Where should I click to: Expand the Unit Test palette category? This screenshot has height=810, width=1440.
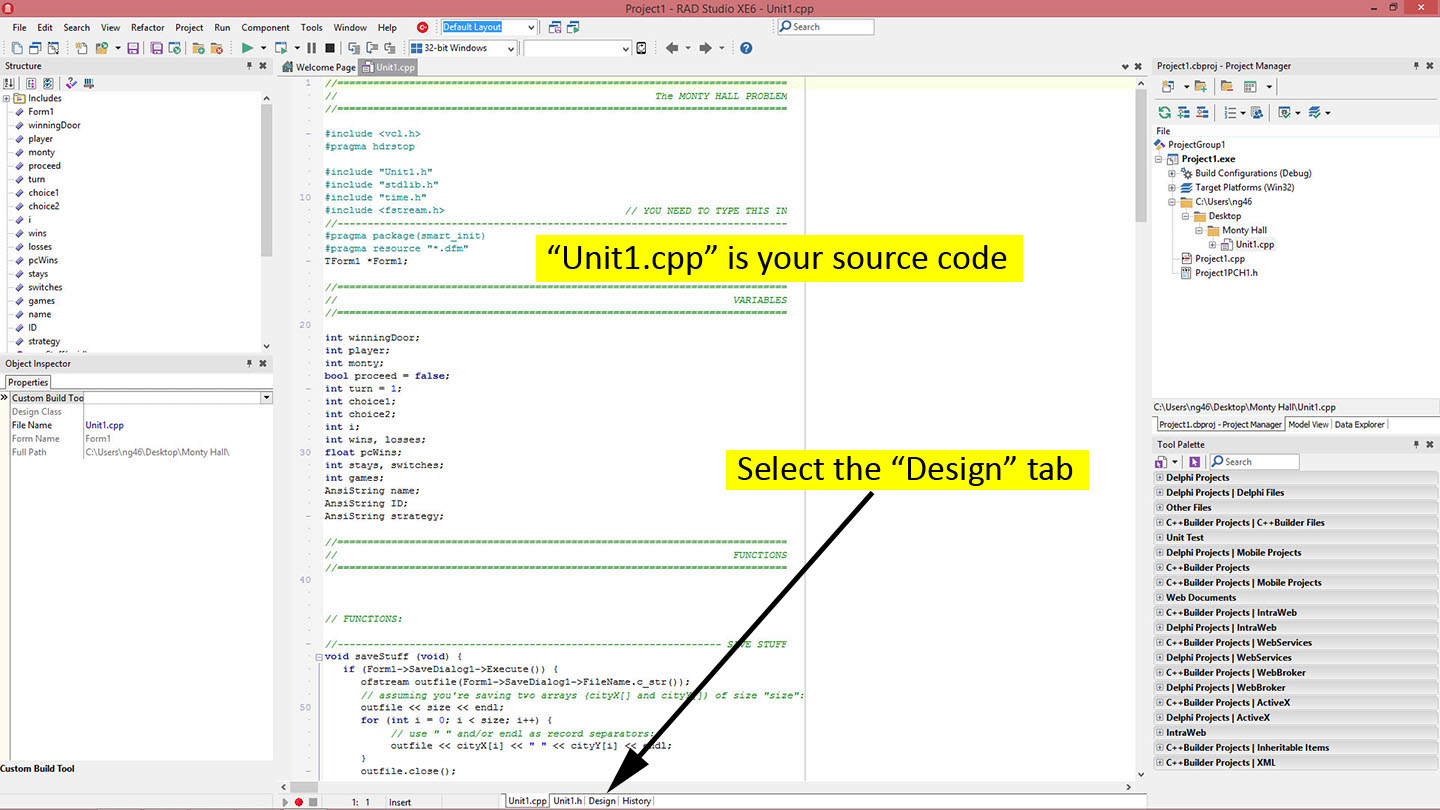1160,537
